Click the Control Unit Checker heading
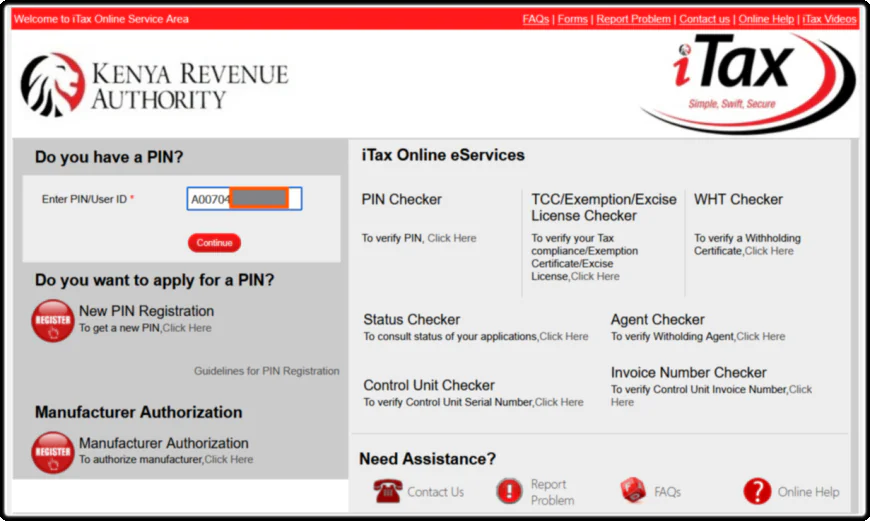 click(429, 385)
